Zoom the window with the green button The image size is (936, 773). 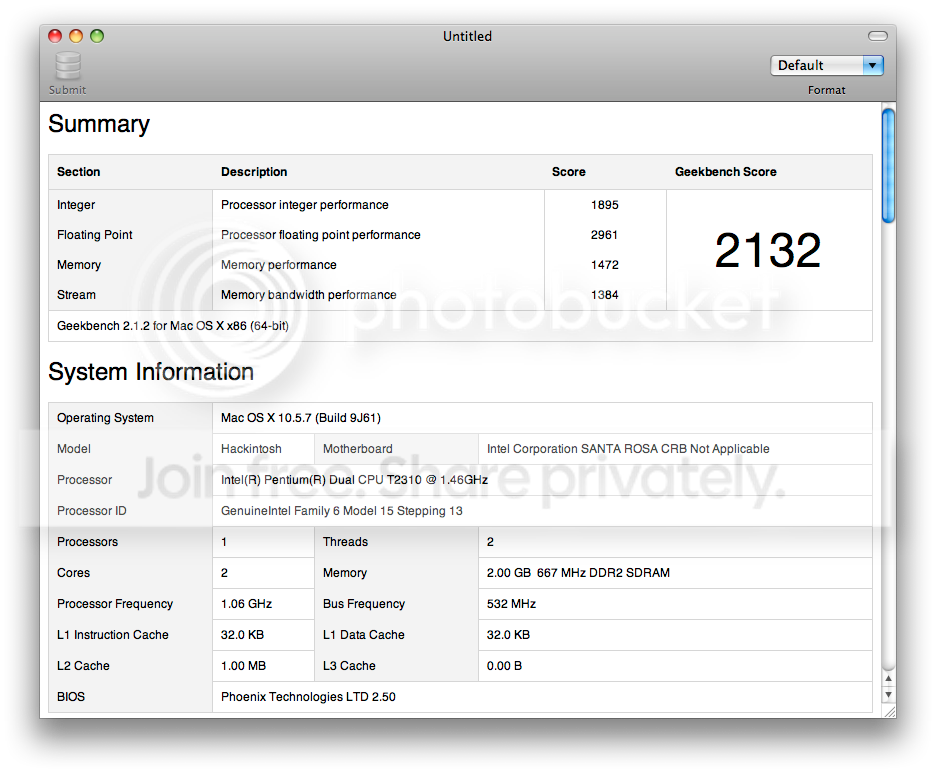point(97,36)
